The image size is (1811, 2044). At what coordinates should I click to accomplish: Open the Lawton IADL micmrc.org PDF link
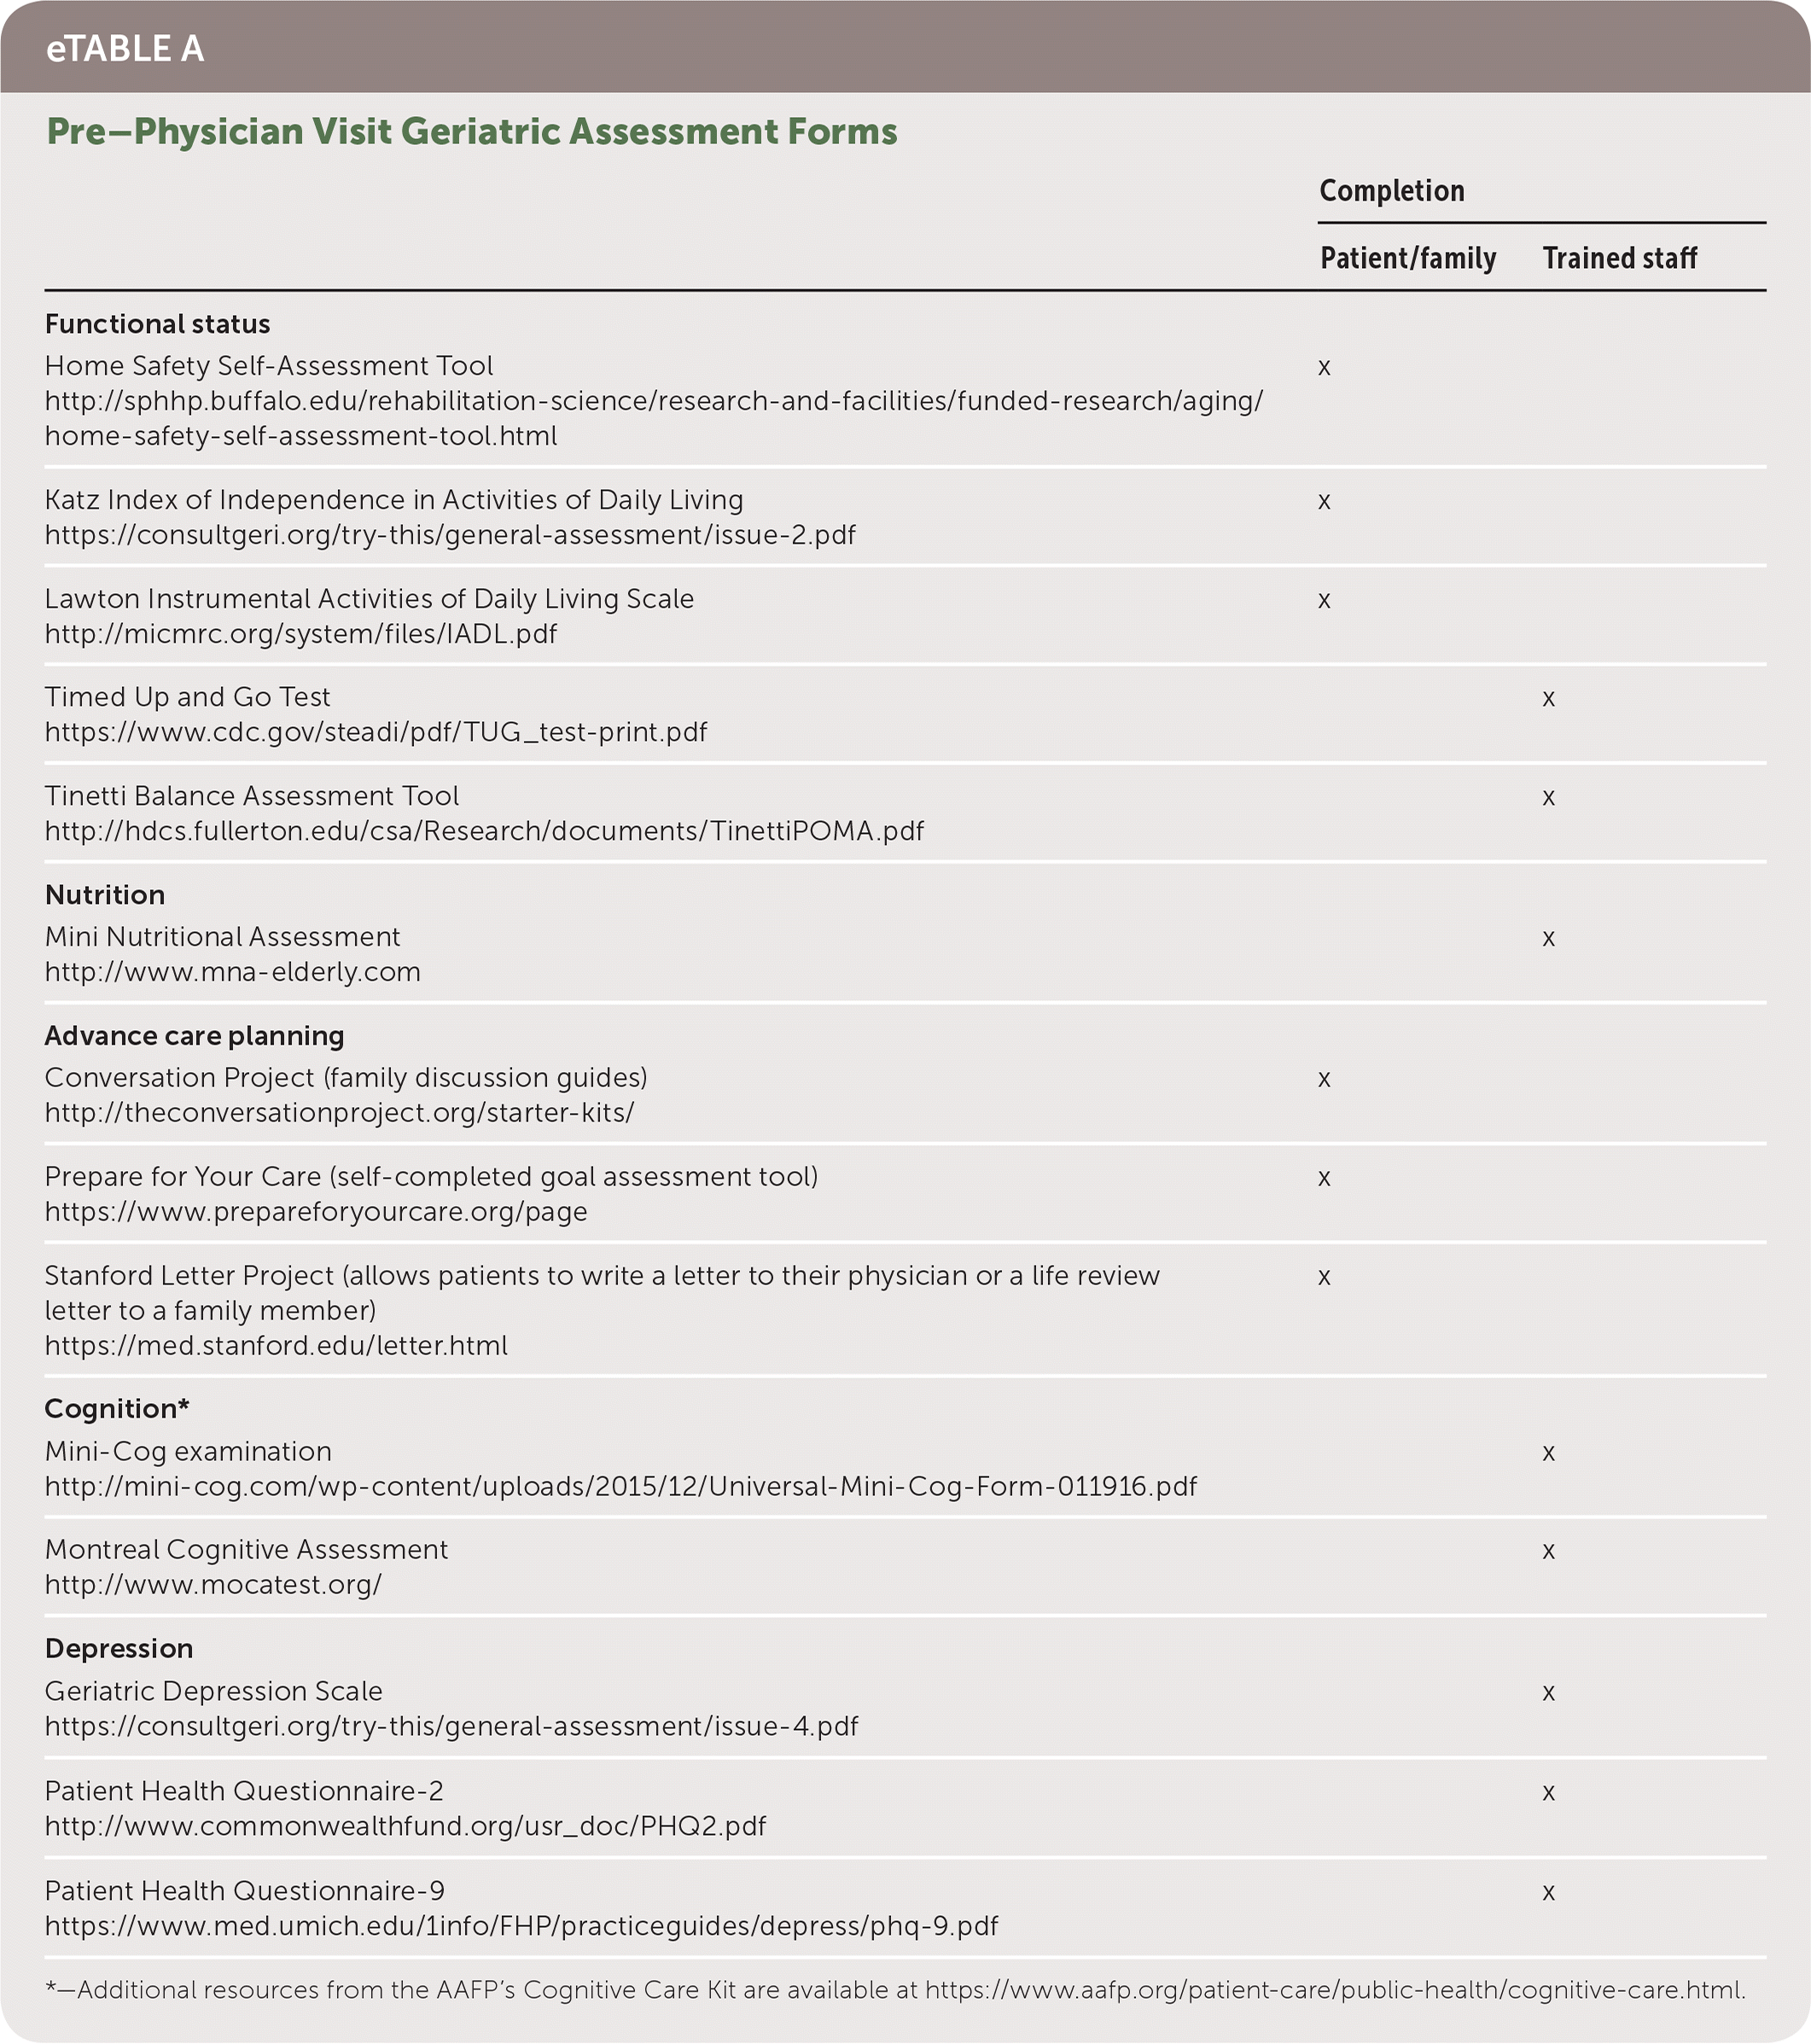pos(301,634)
